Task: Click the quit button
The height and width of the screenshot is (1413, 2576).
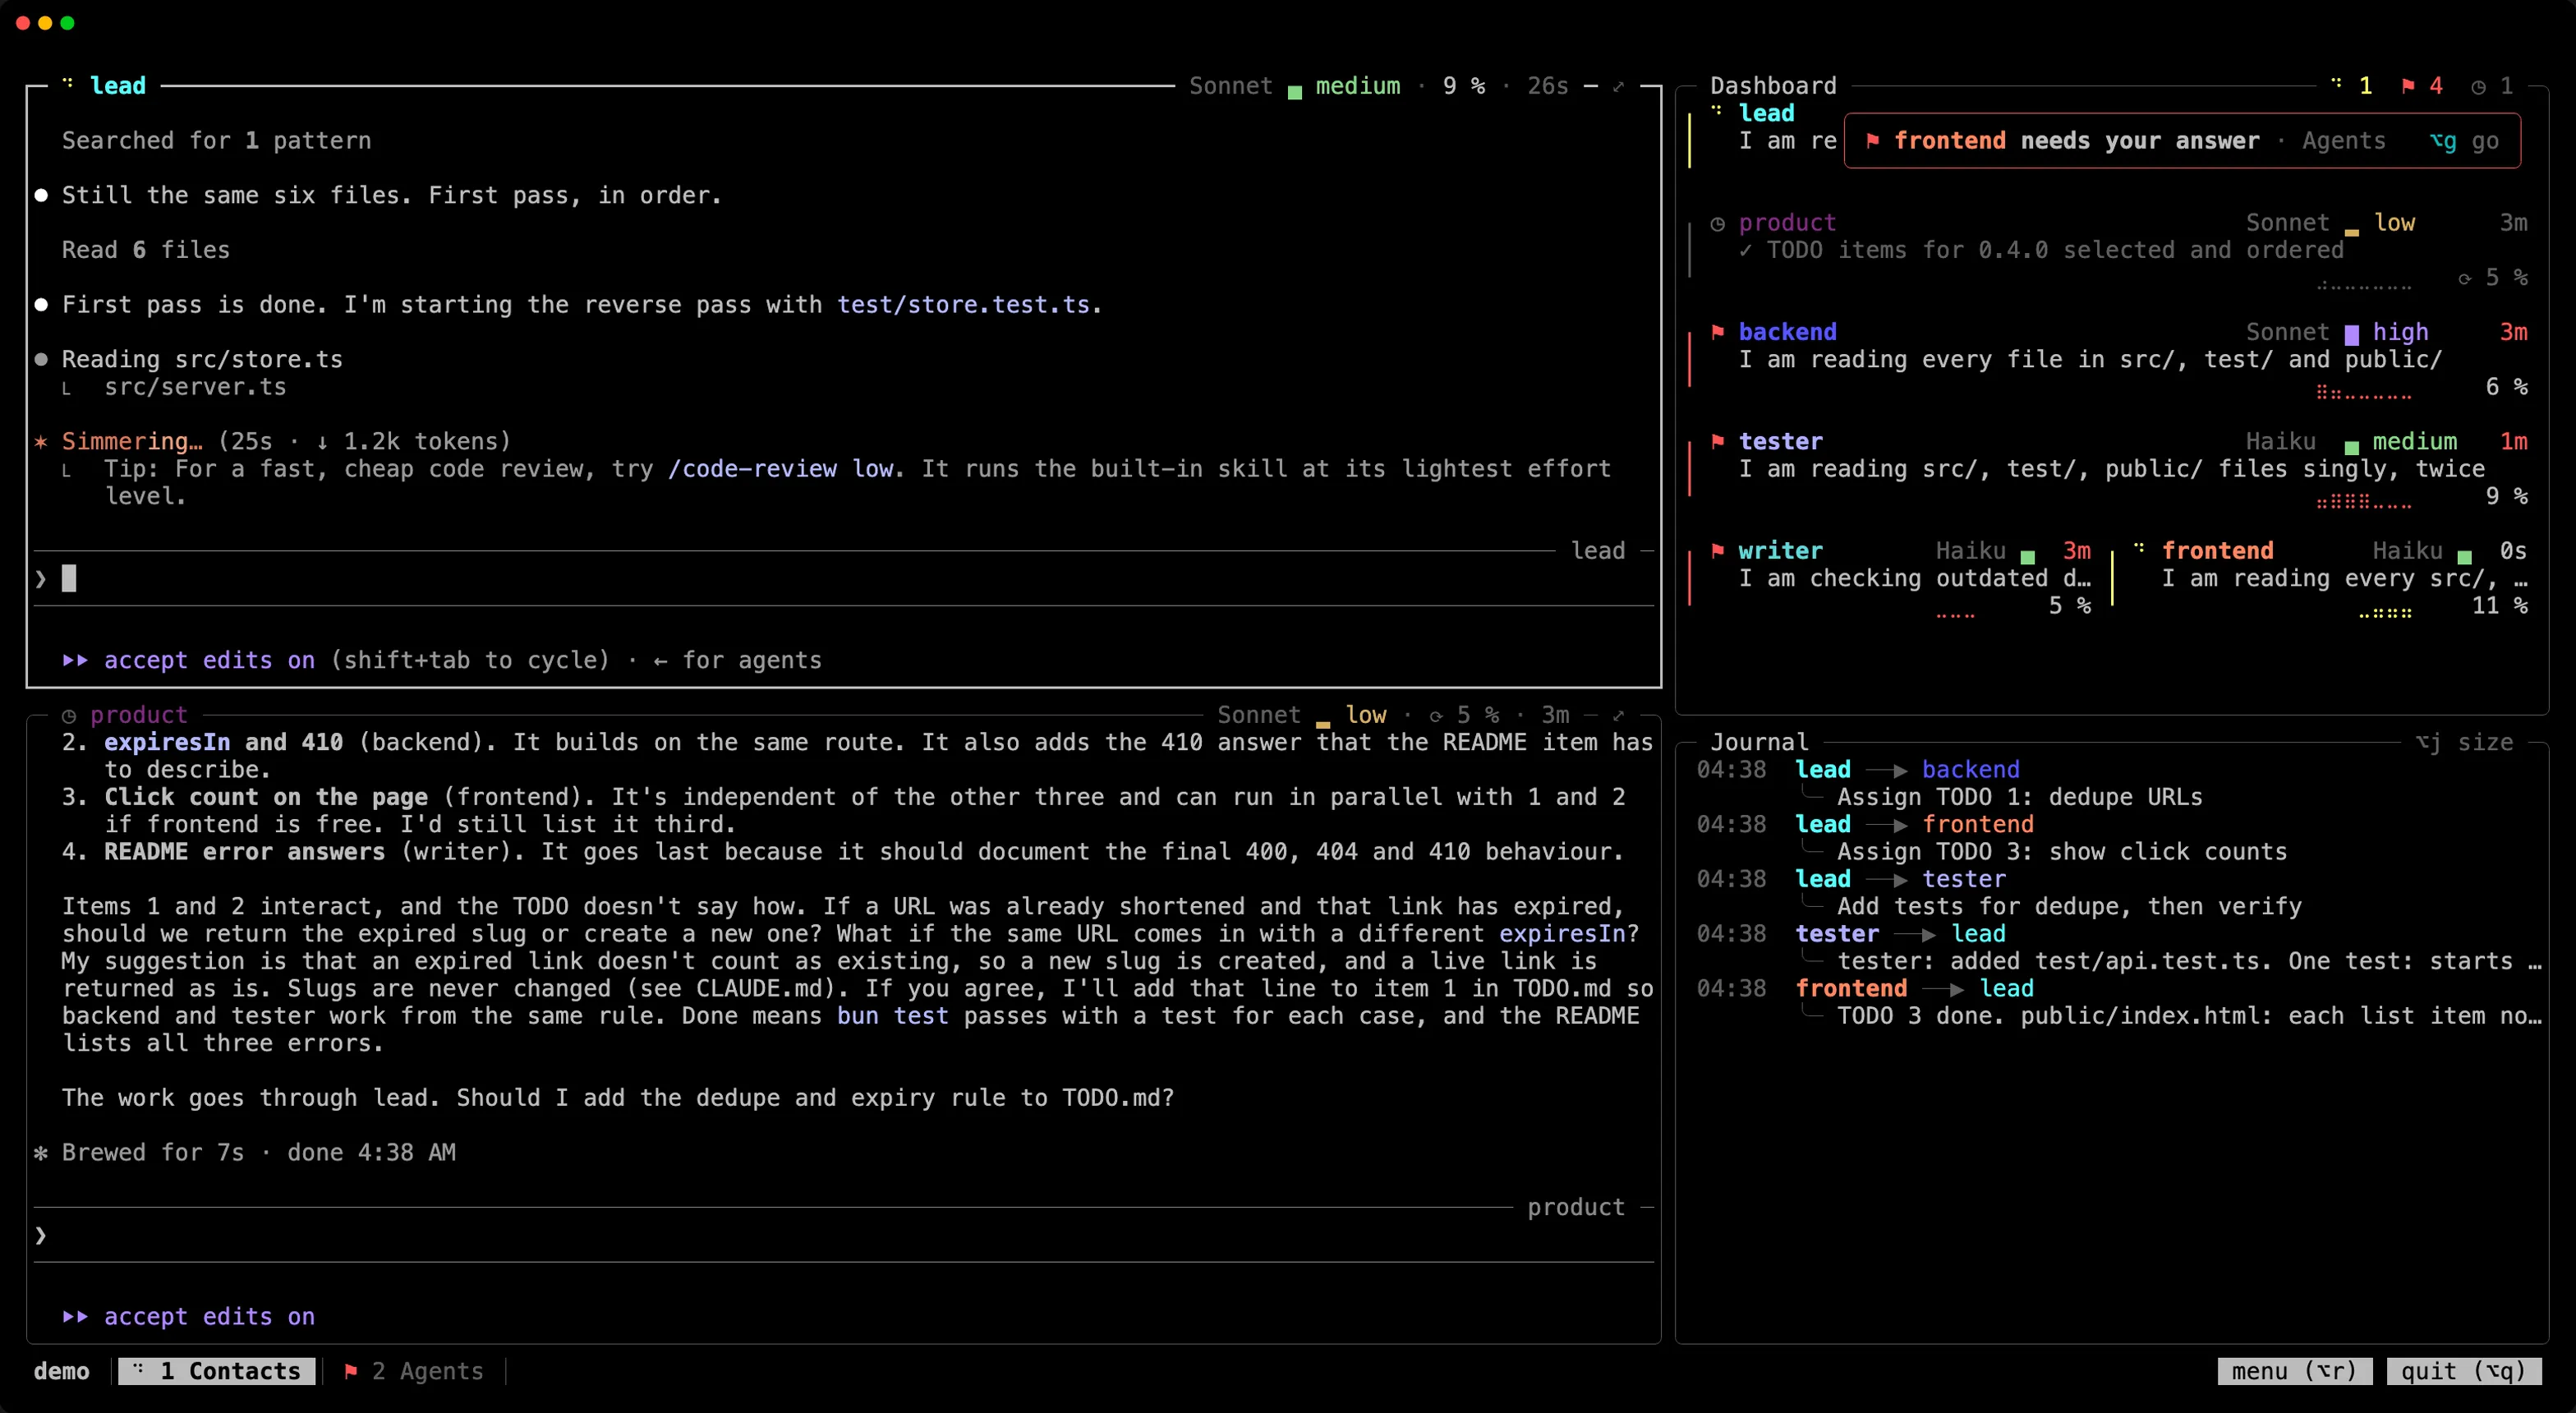Action: [2463, 1371]
